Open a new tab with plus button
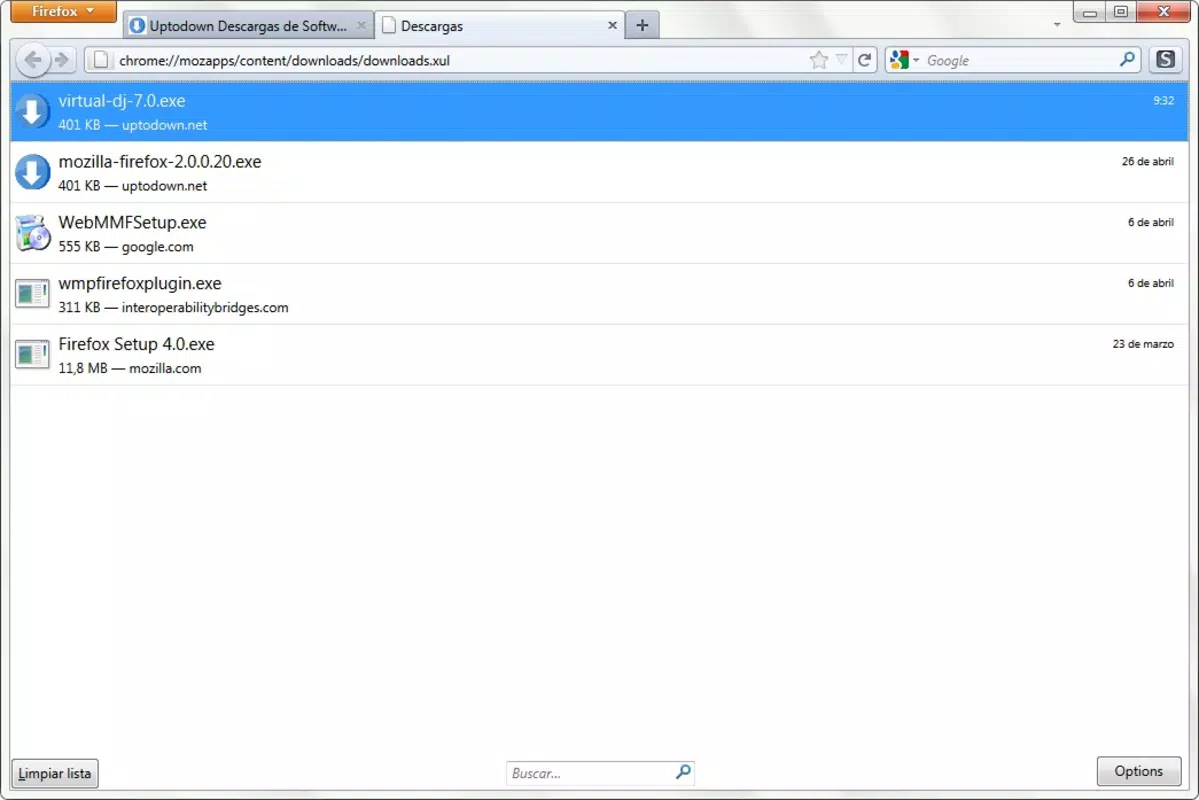 pyautogui.click(x=642, y=25)
